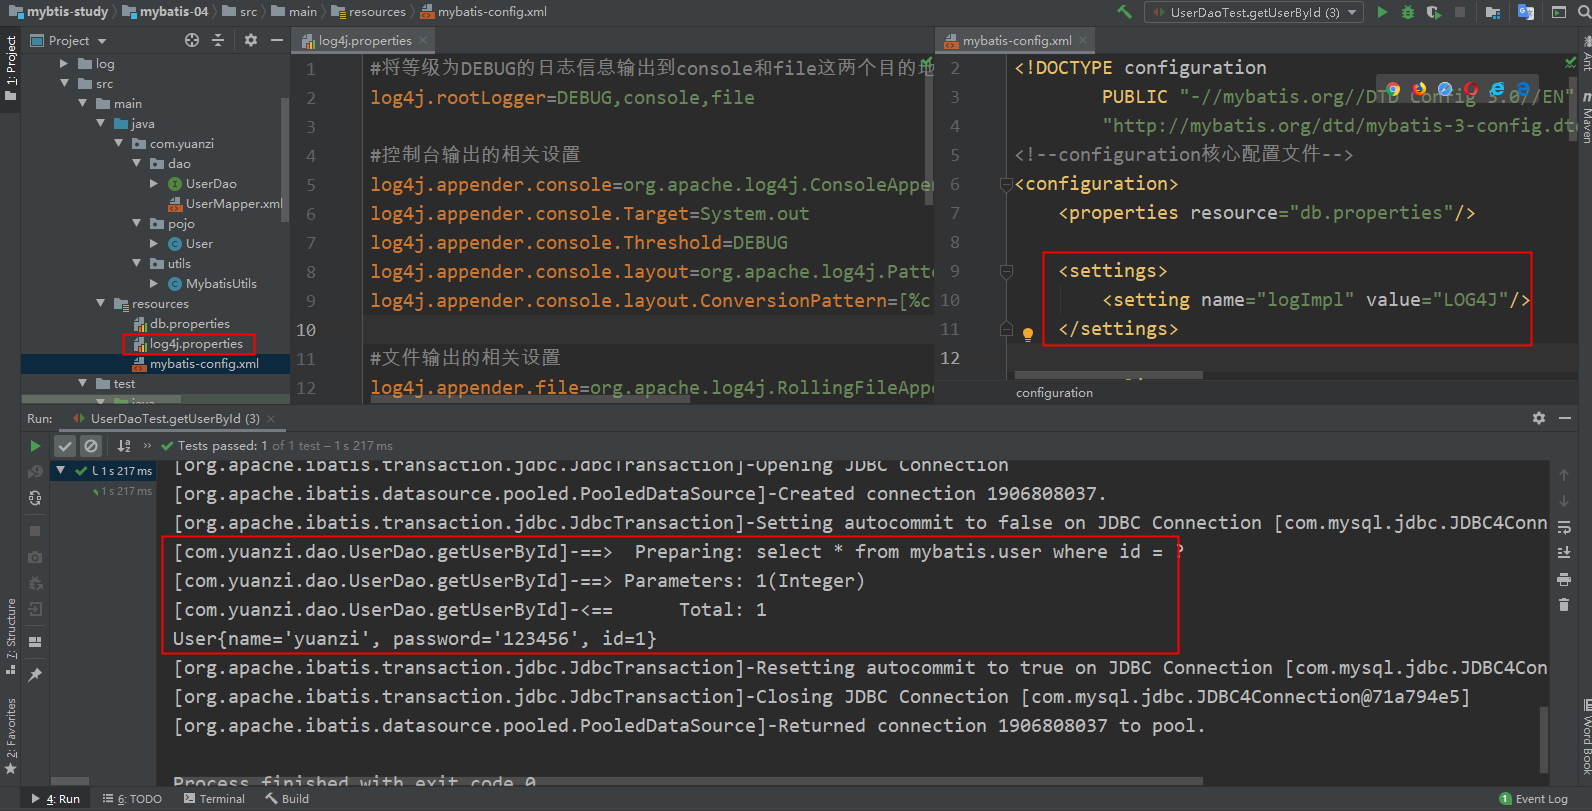Viewport: 1592px width, 811px height.
Task: Toggle scroll-to-end in console
Action: [x=1564, y=553]
